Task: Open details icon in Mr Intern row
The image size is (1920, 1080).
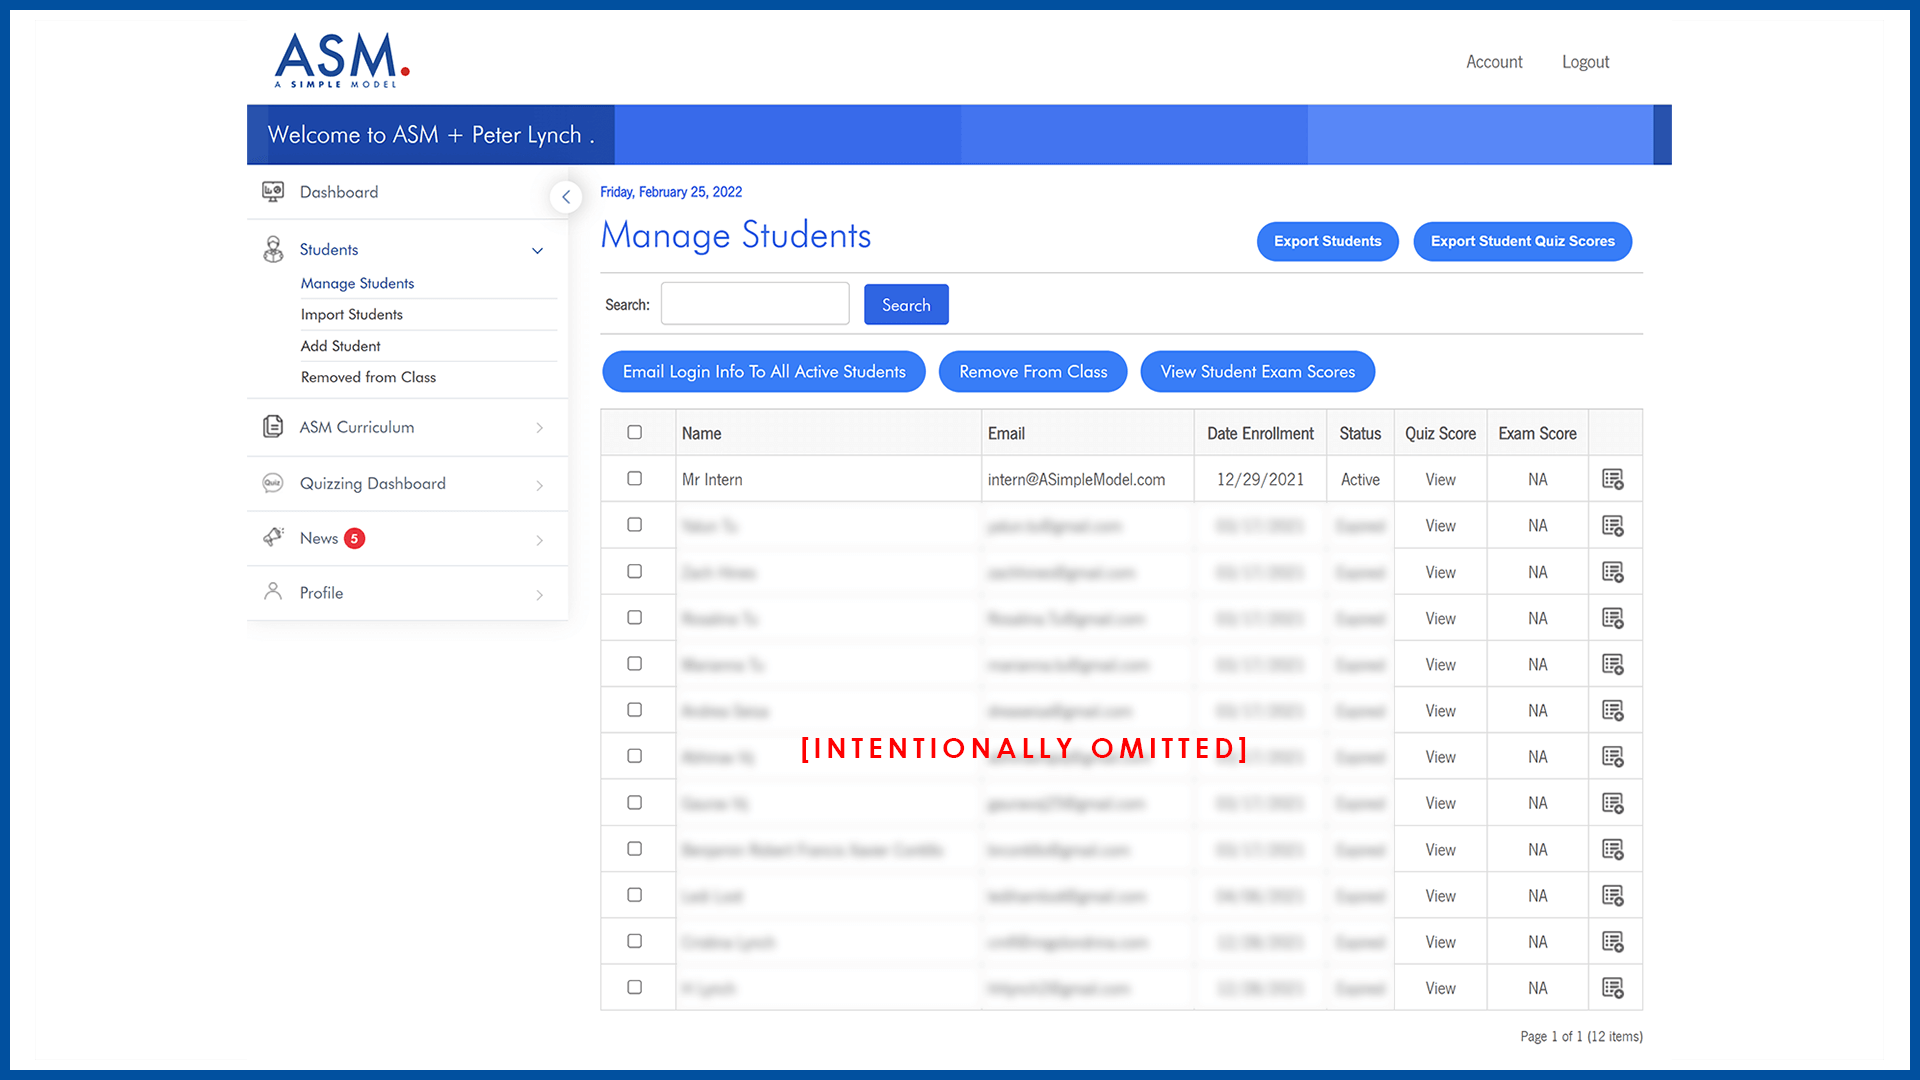Action: (1612, 479)
